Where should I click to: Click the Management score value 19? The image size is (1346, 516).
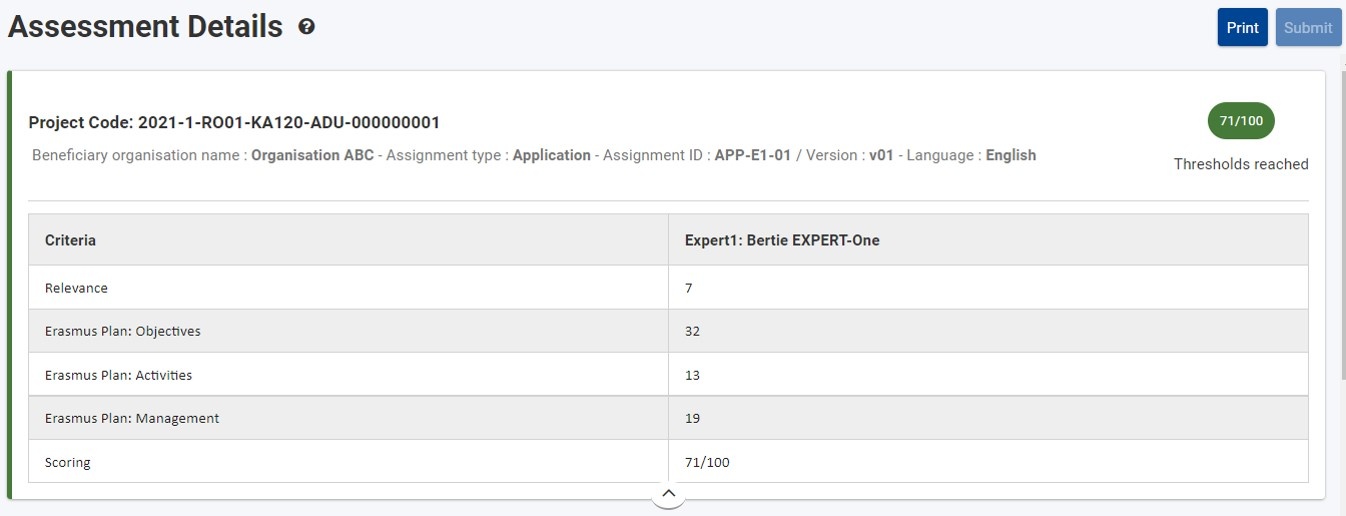(x=692, y=418)
